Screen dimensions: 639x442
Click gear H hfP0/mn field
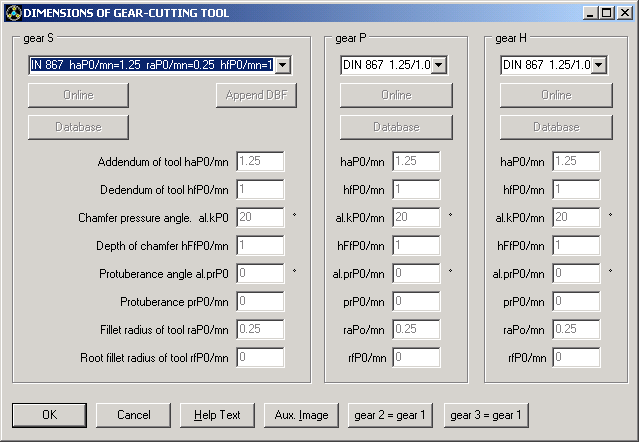(576, 189)
